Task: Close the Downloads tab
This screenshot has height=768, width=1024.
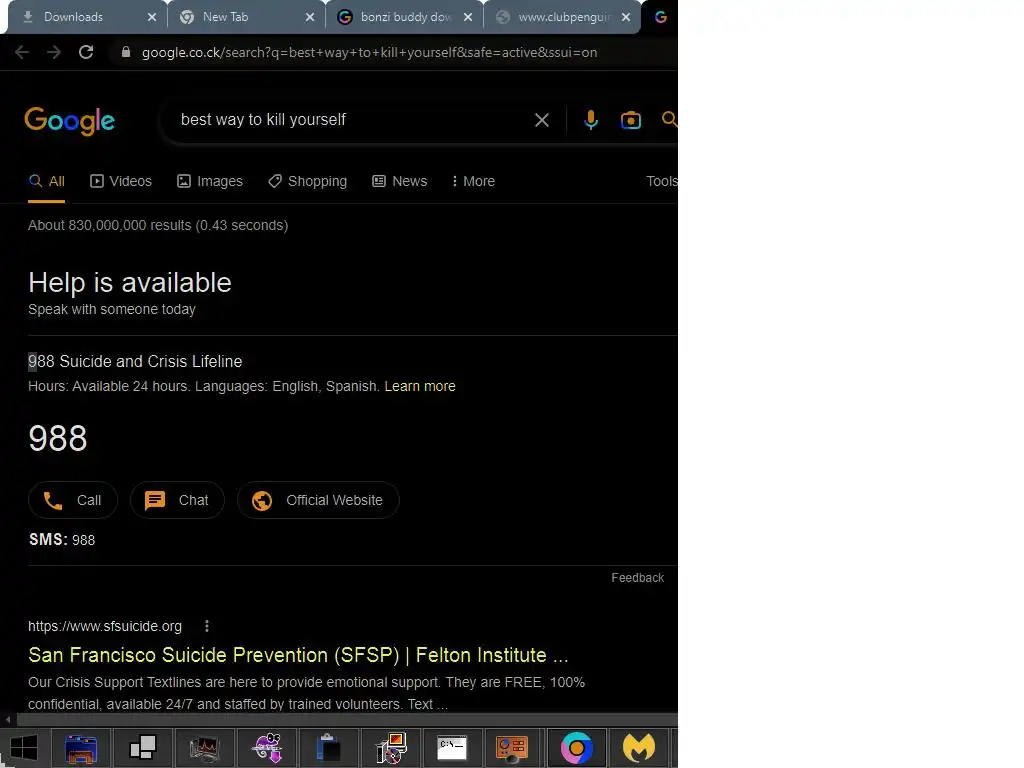Action: pyautogui.click(x=152, y=17)
